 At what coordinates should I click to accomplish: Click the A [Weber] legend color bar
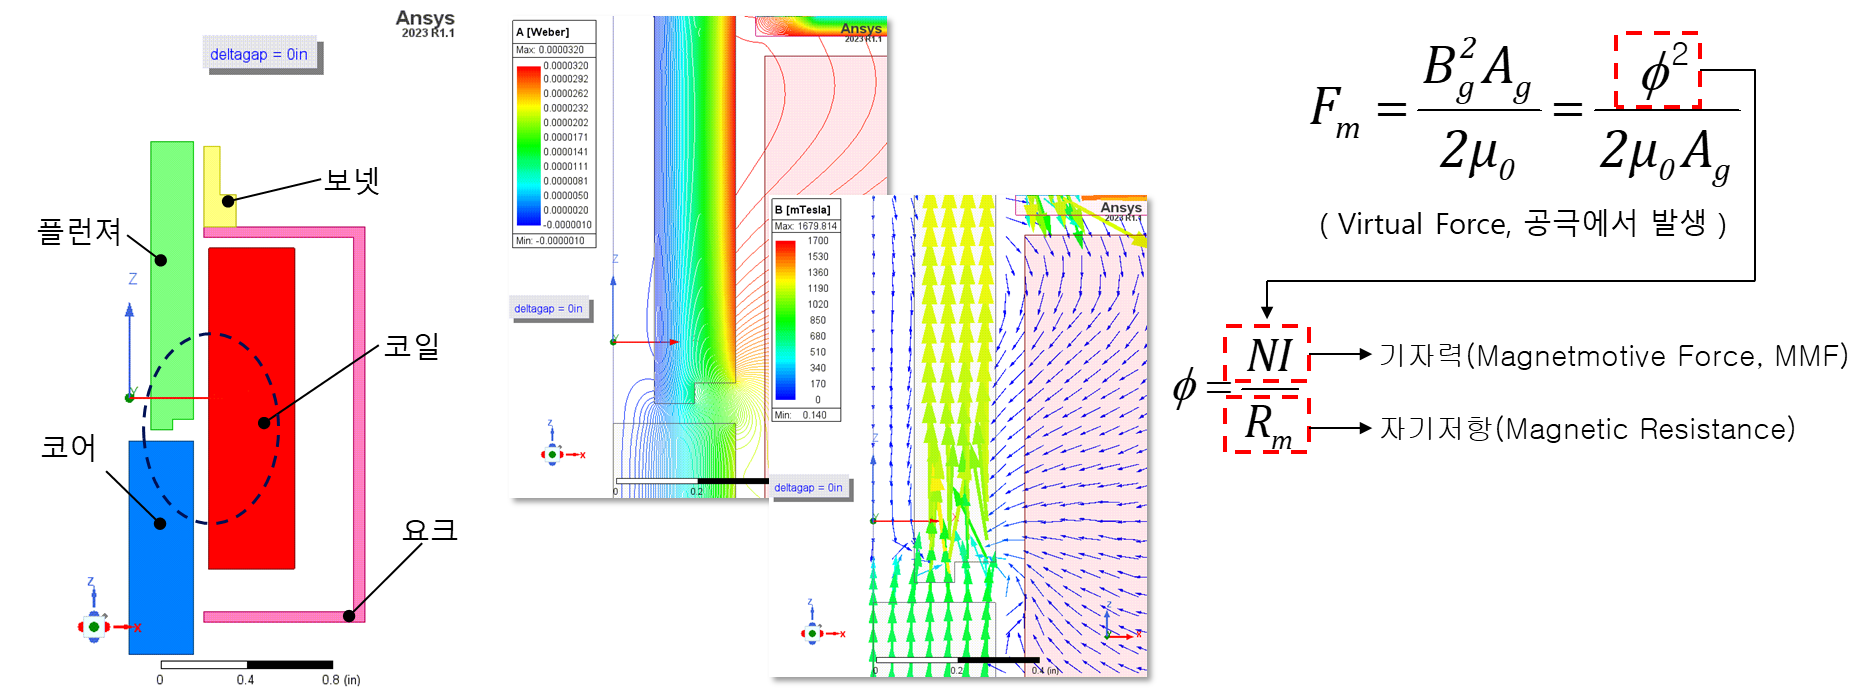point(528,145)
